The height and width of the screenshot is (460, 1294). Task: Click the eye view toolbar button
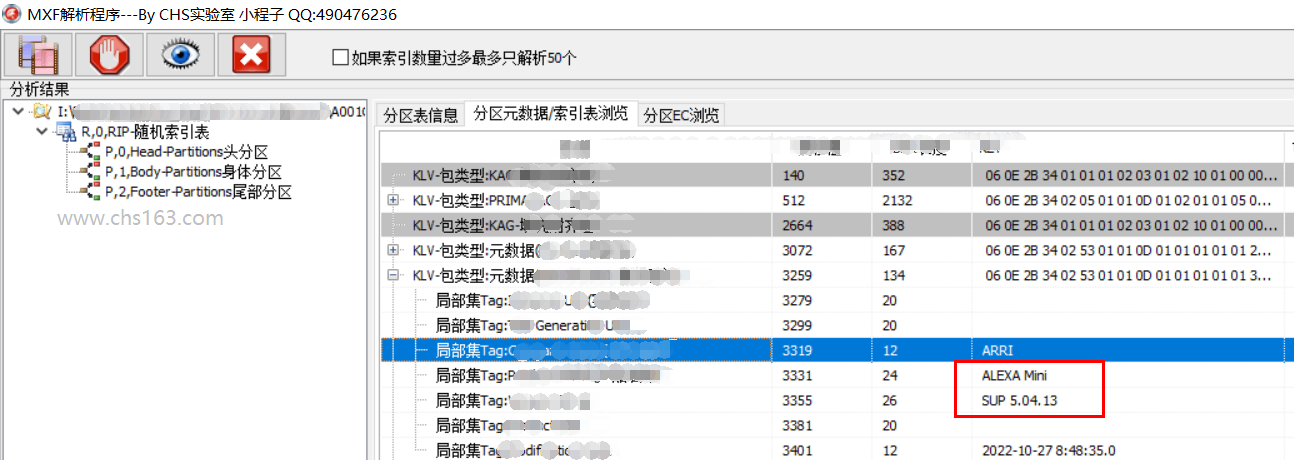[181, 54]
